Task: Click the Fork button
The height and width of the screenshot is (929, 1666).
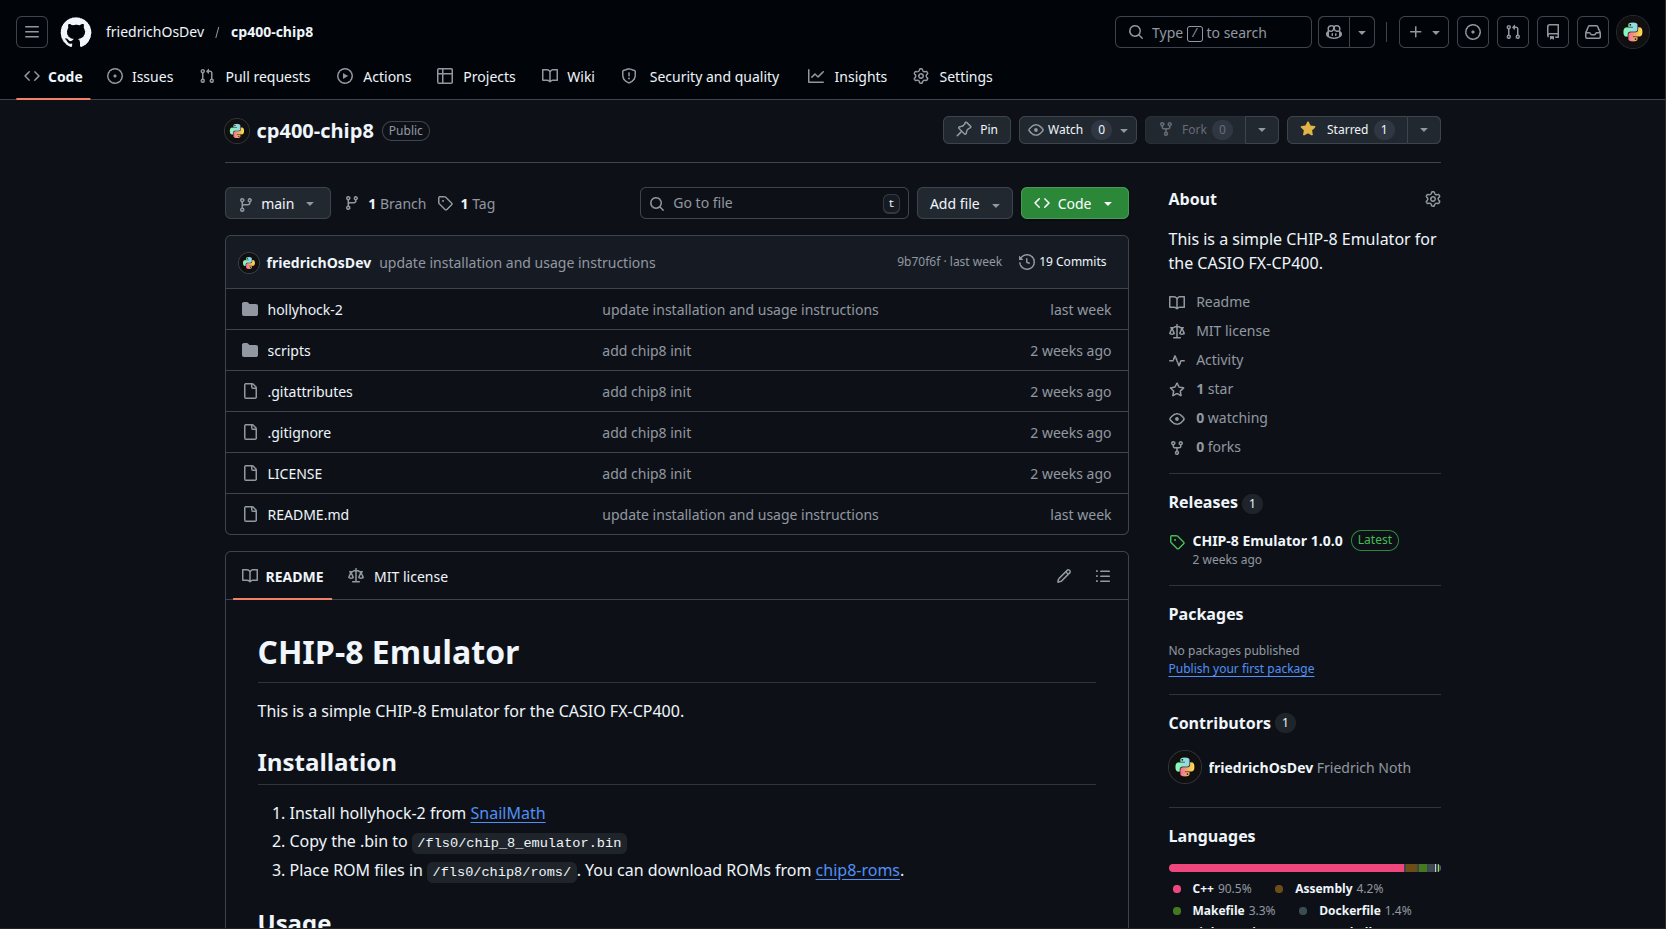Action: pos(1195,129)
